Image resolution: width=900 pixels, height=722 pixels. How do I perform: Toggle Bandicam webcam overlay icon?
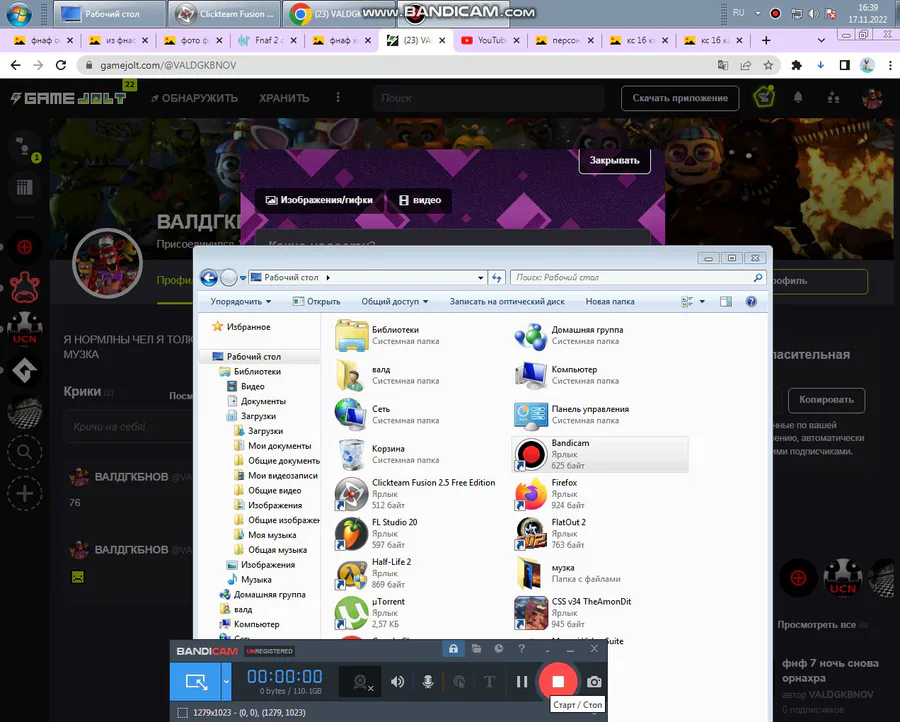361,682
